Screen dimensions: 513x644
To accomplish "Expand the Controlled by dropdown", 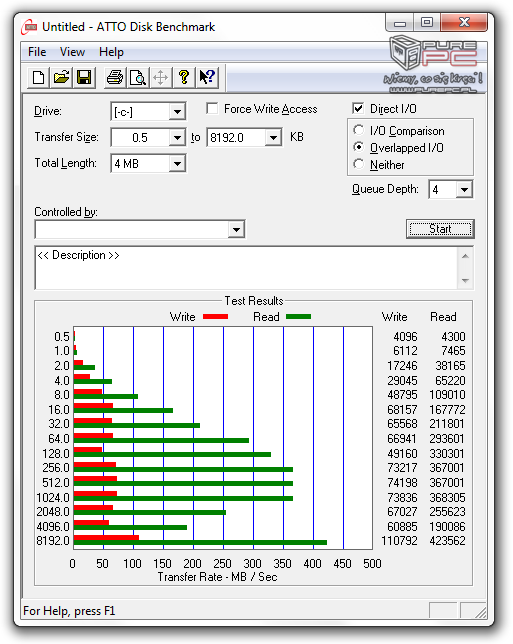I will click(x=236, y=229).
